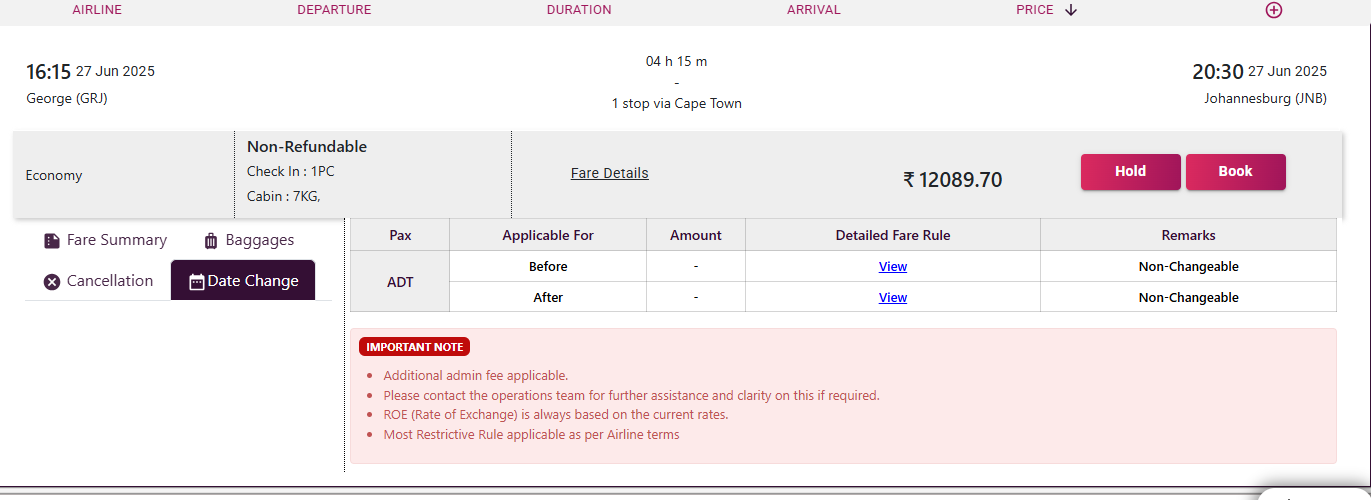View detailed fare rule for Before row
The height and width of the screenshot is (500, 1371).
(x=893, y=267)
